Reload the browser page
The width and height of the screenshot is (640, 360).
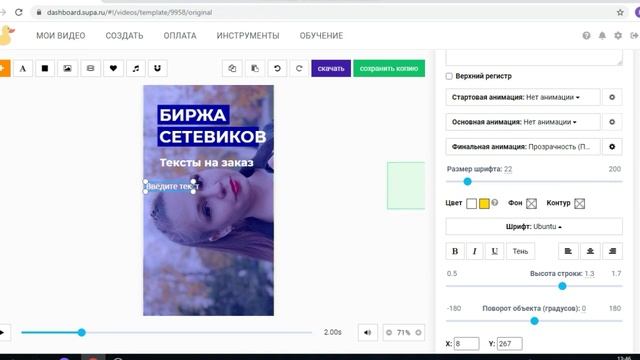click(x=19, y=12)
